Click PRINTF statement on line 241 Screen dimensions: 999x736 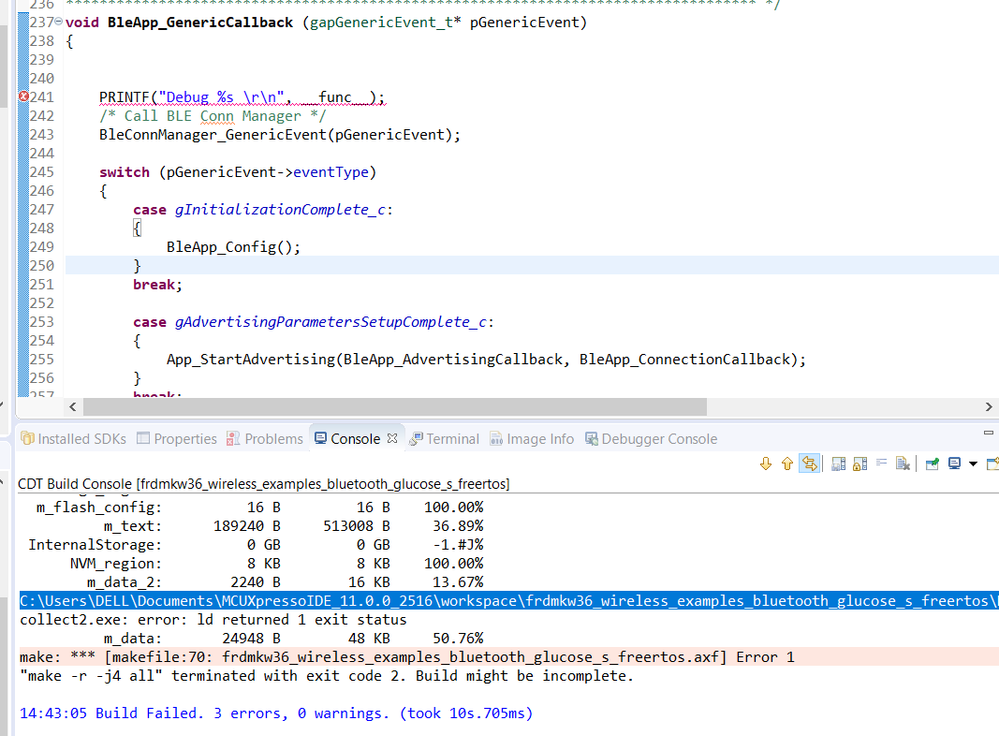click(x=242, y=97)
